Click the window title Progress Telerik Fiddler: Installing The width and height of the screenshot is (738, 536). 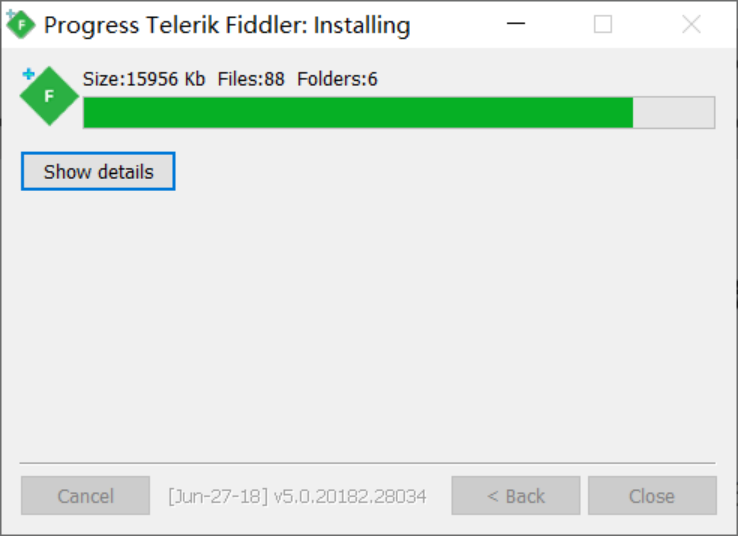(x=227, y=24)
